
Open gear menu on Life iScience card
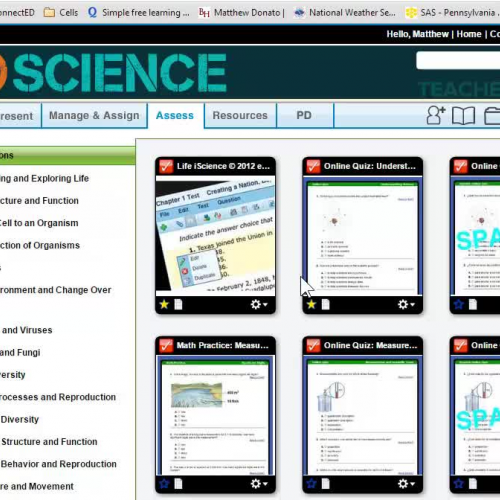259,304
